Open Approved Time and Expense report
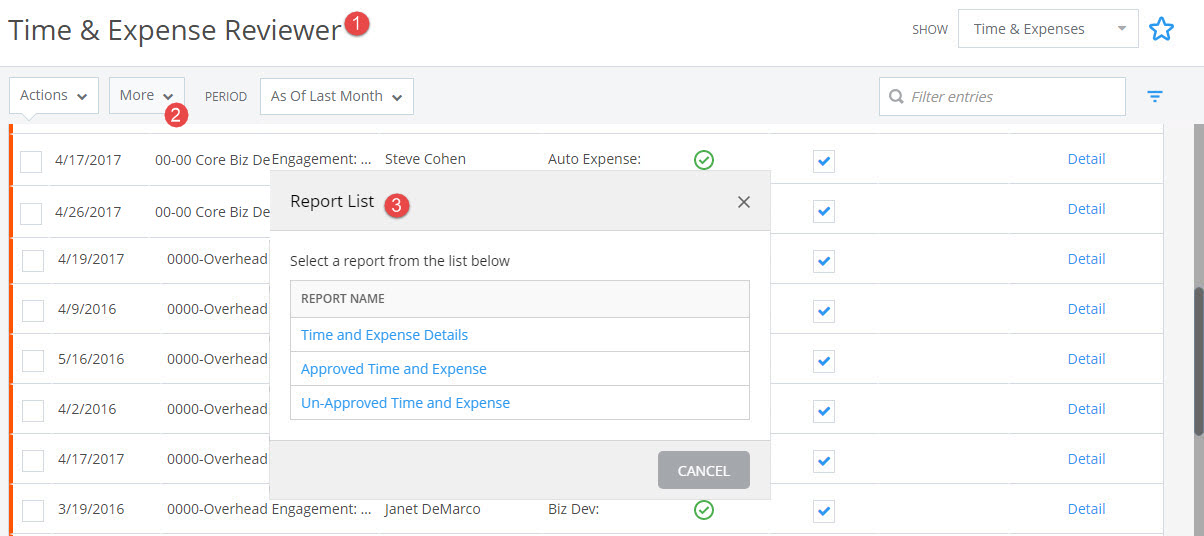1204x536 pixels. 394,369
